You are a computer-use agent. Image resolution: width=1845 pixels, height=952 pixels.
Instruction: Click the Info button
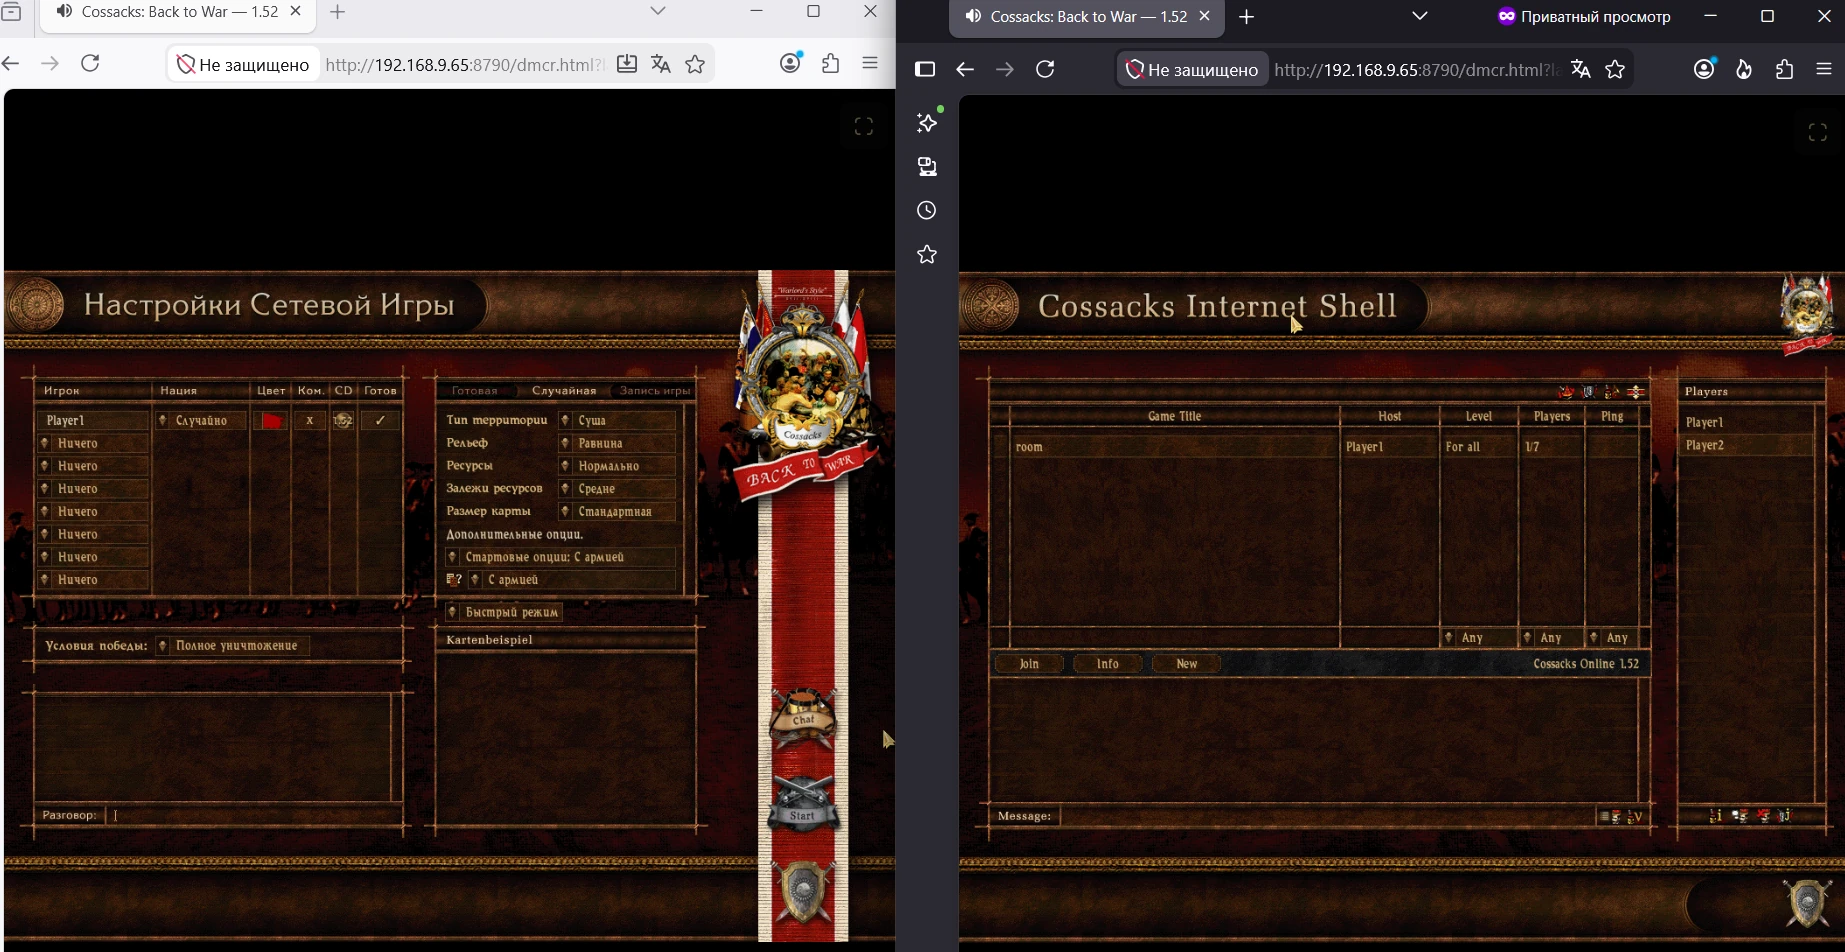(x=1108, y=664)
